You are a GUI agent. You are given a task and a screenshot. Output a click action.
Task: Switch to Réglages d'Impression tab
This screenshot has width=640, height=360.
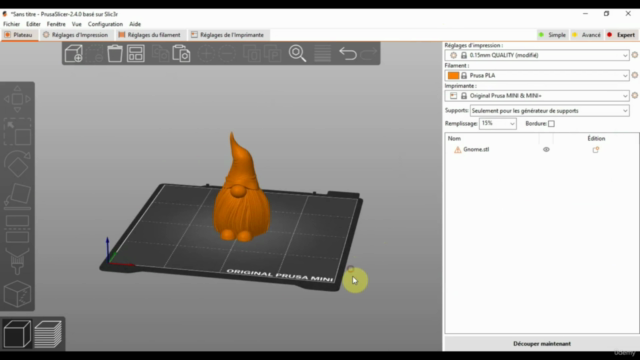(x=76, y=35)
